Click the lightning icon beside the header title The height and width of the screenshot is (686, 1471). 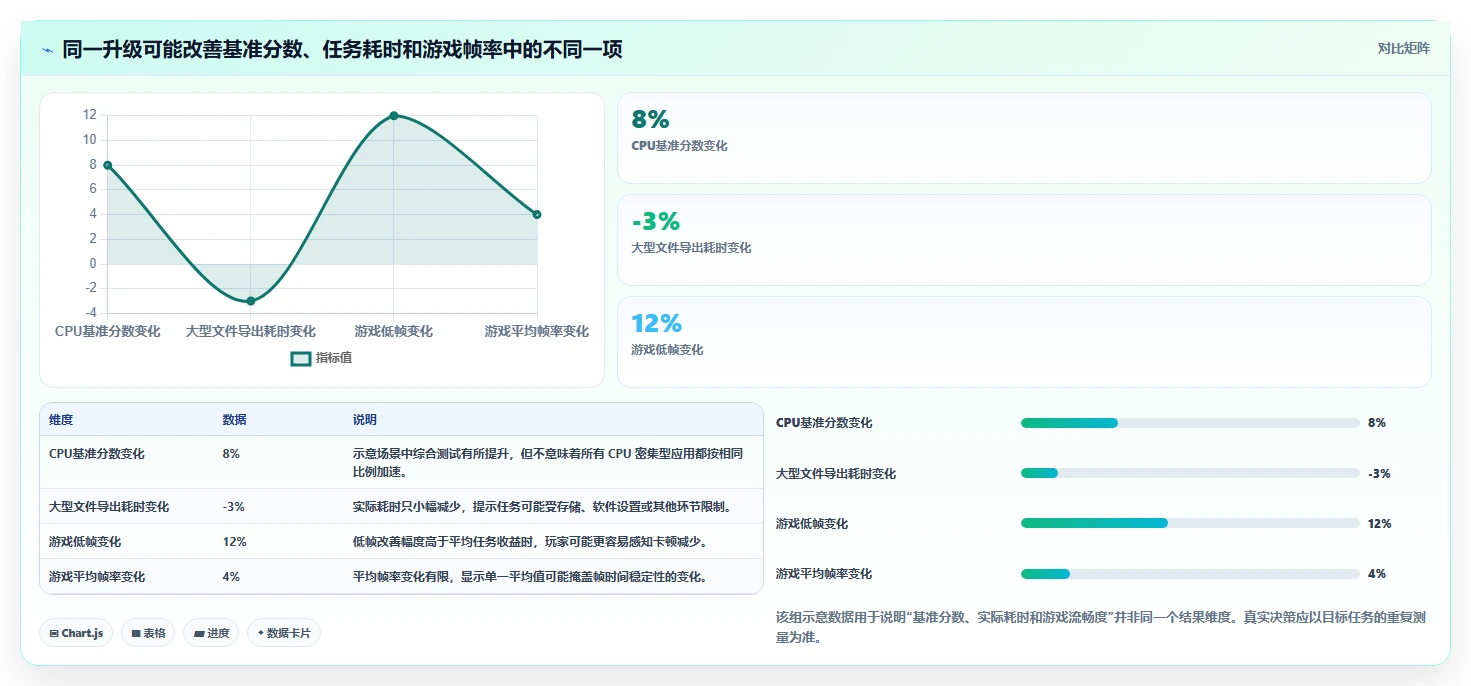[x=47, y=49]
